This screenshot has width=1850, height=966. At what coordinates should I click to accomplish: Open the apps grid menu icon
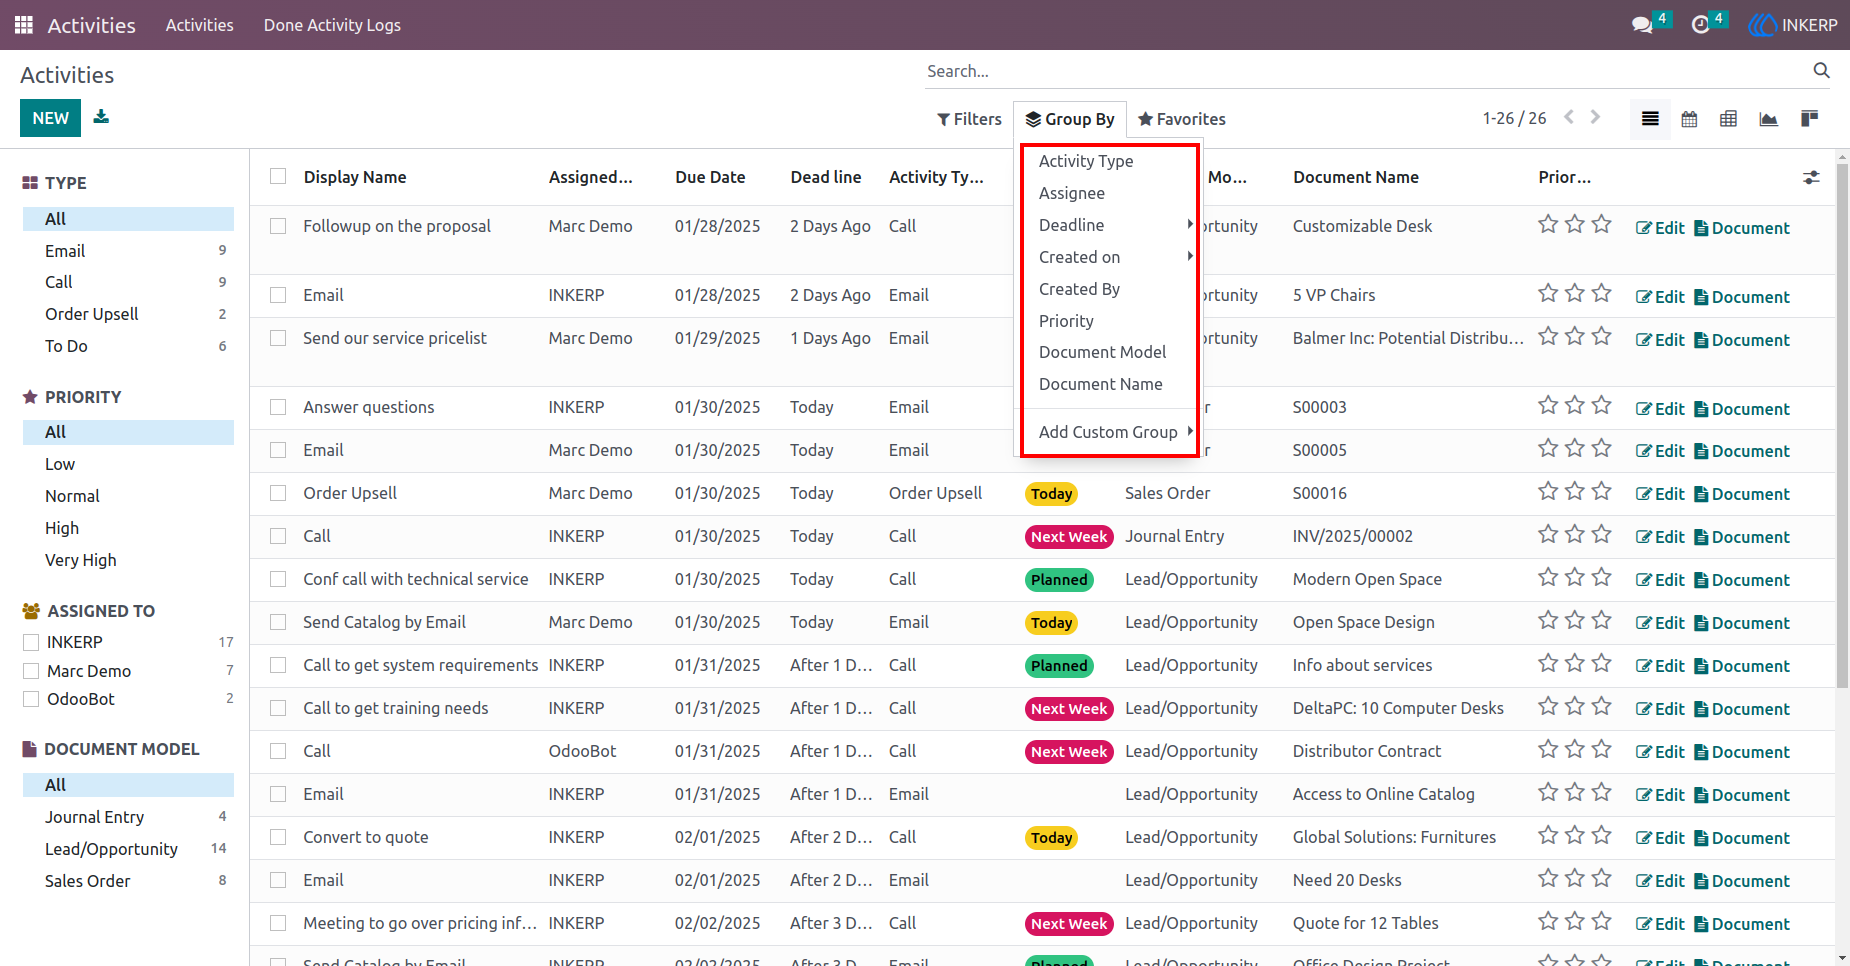point(24,25)
